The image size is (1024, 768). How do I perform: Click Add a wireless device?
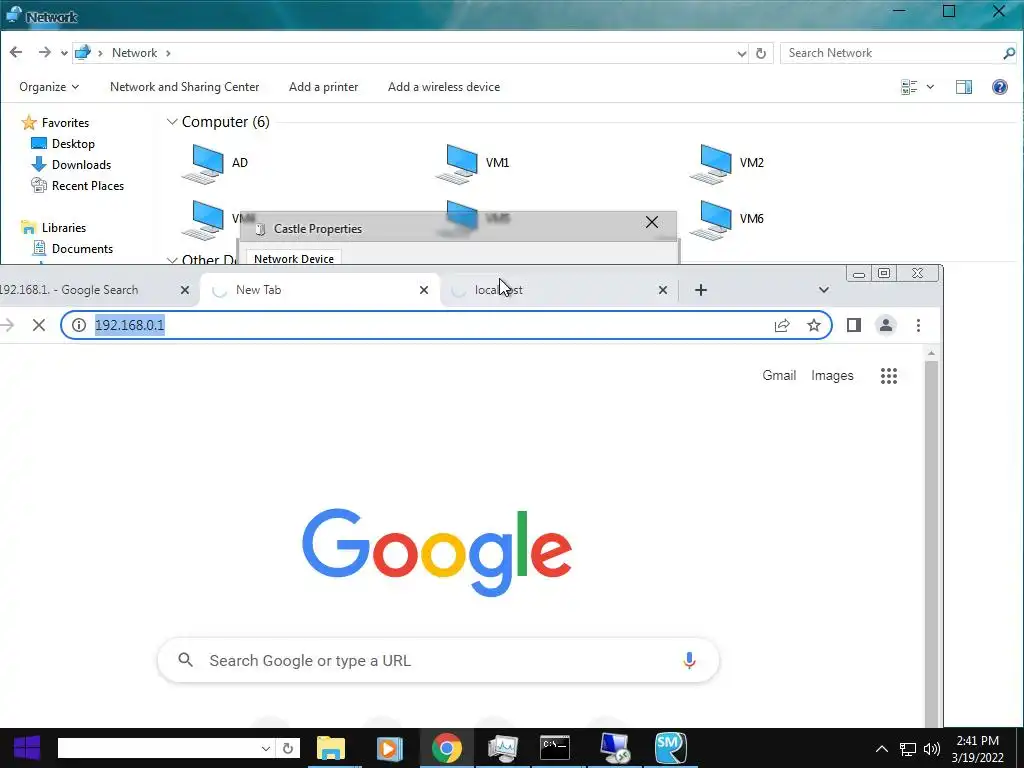tap(443, 87)
